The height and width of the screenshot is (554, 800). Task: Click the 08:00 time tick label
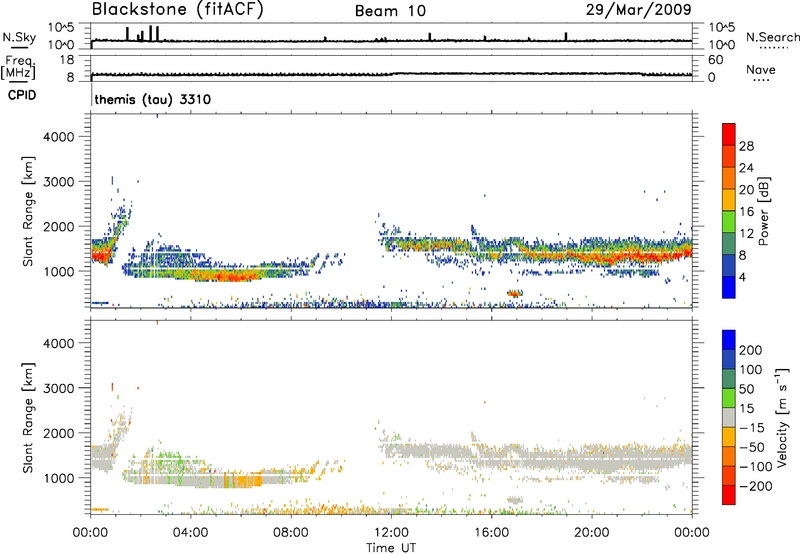[x=290, y=533]
